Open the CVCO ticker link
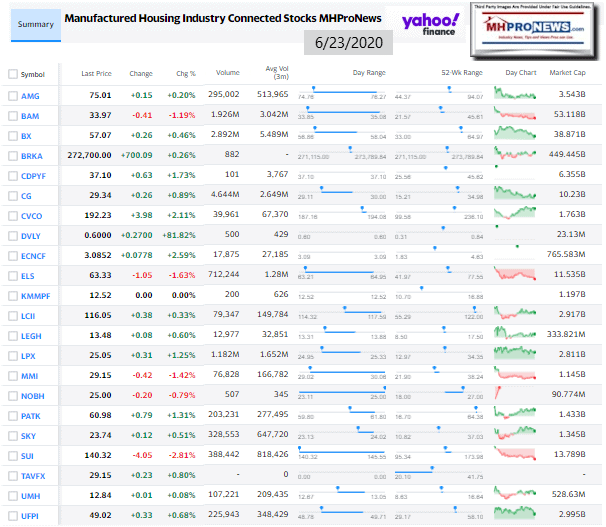This screenshot has width=606, height=527. [32, 215]
